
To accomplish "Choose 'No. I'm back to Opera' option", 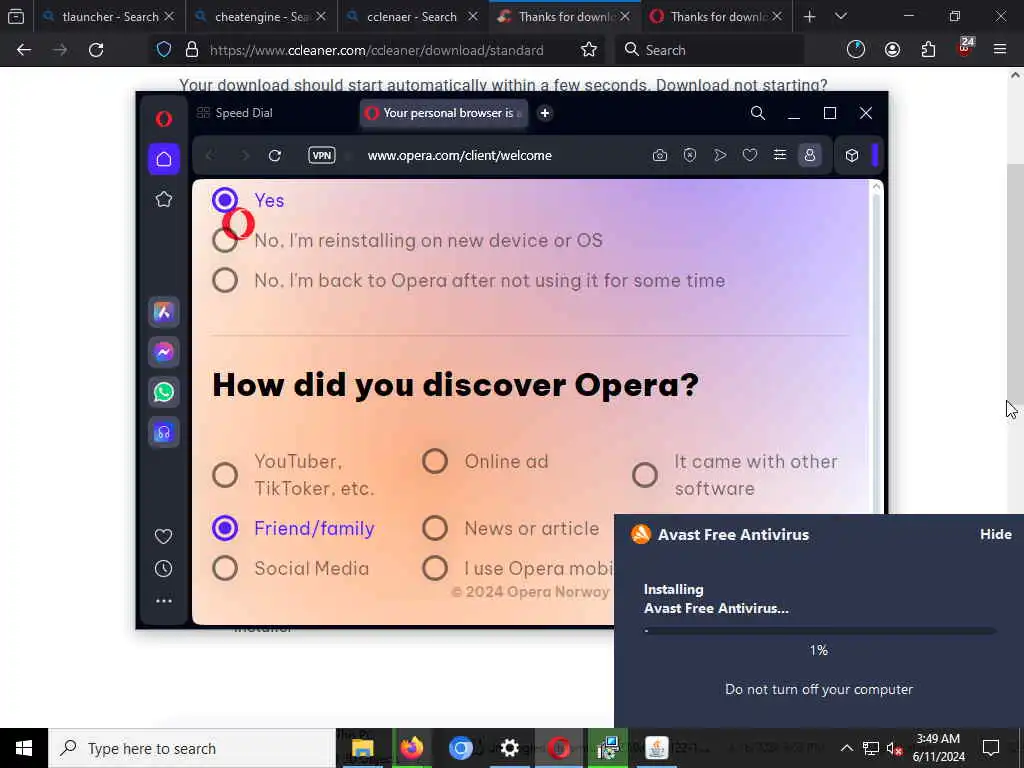I will [x=225, y=280].
